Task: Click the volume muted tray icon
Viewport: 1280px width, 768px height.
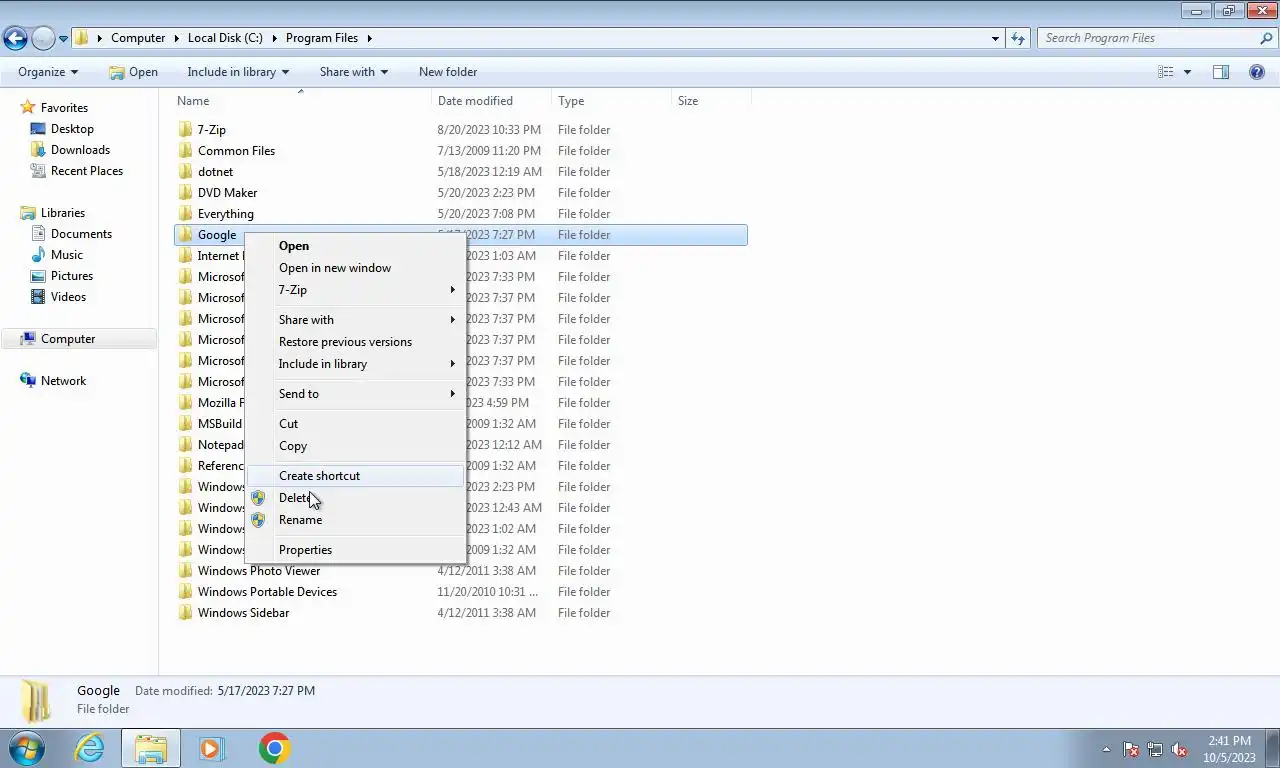Action: point(1179,749)
